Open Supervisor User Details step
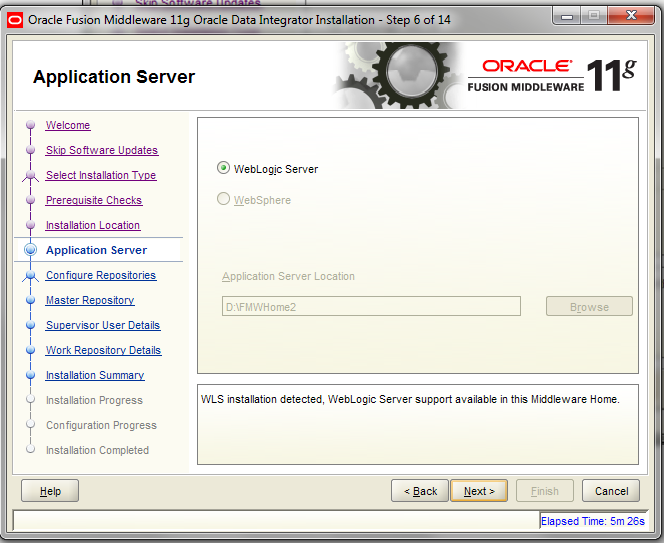 coord(103,325)
